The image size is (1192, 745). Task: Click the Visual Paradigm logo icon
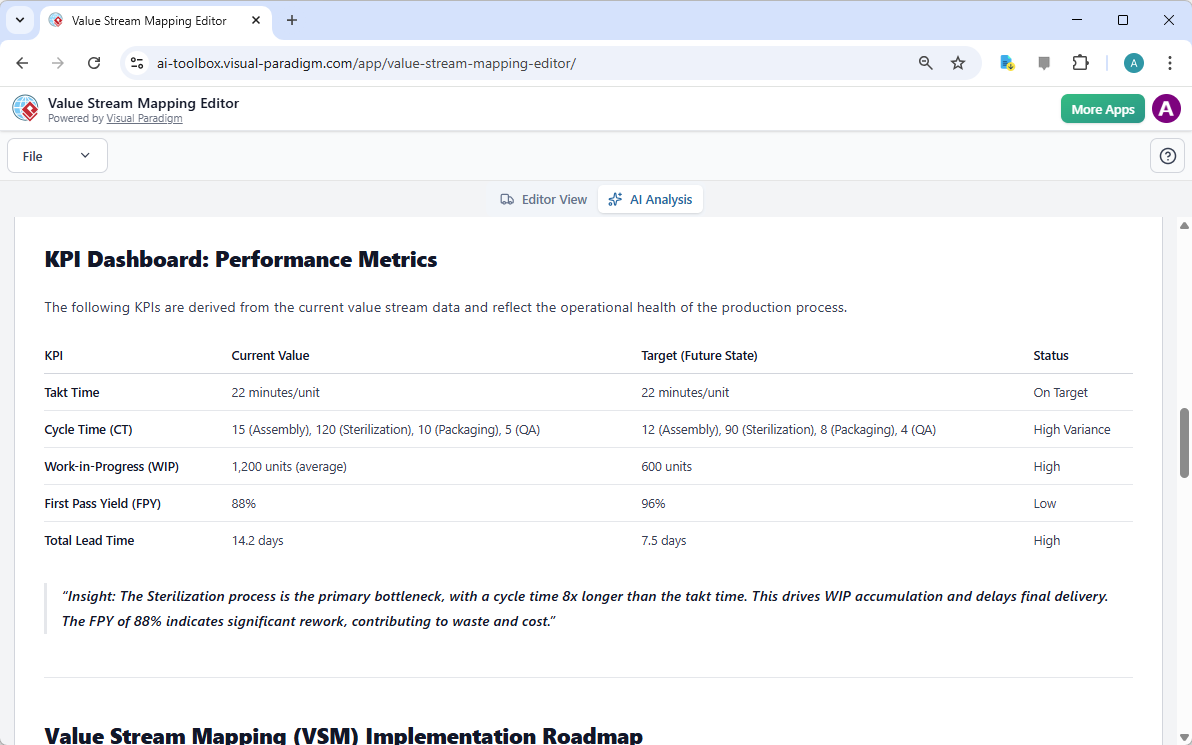point(25,109)
